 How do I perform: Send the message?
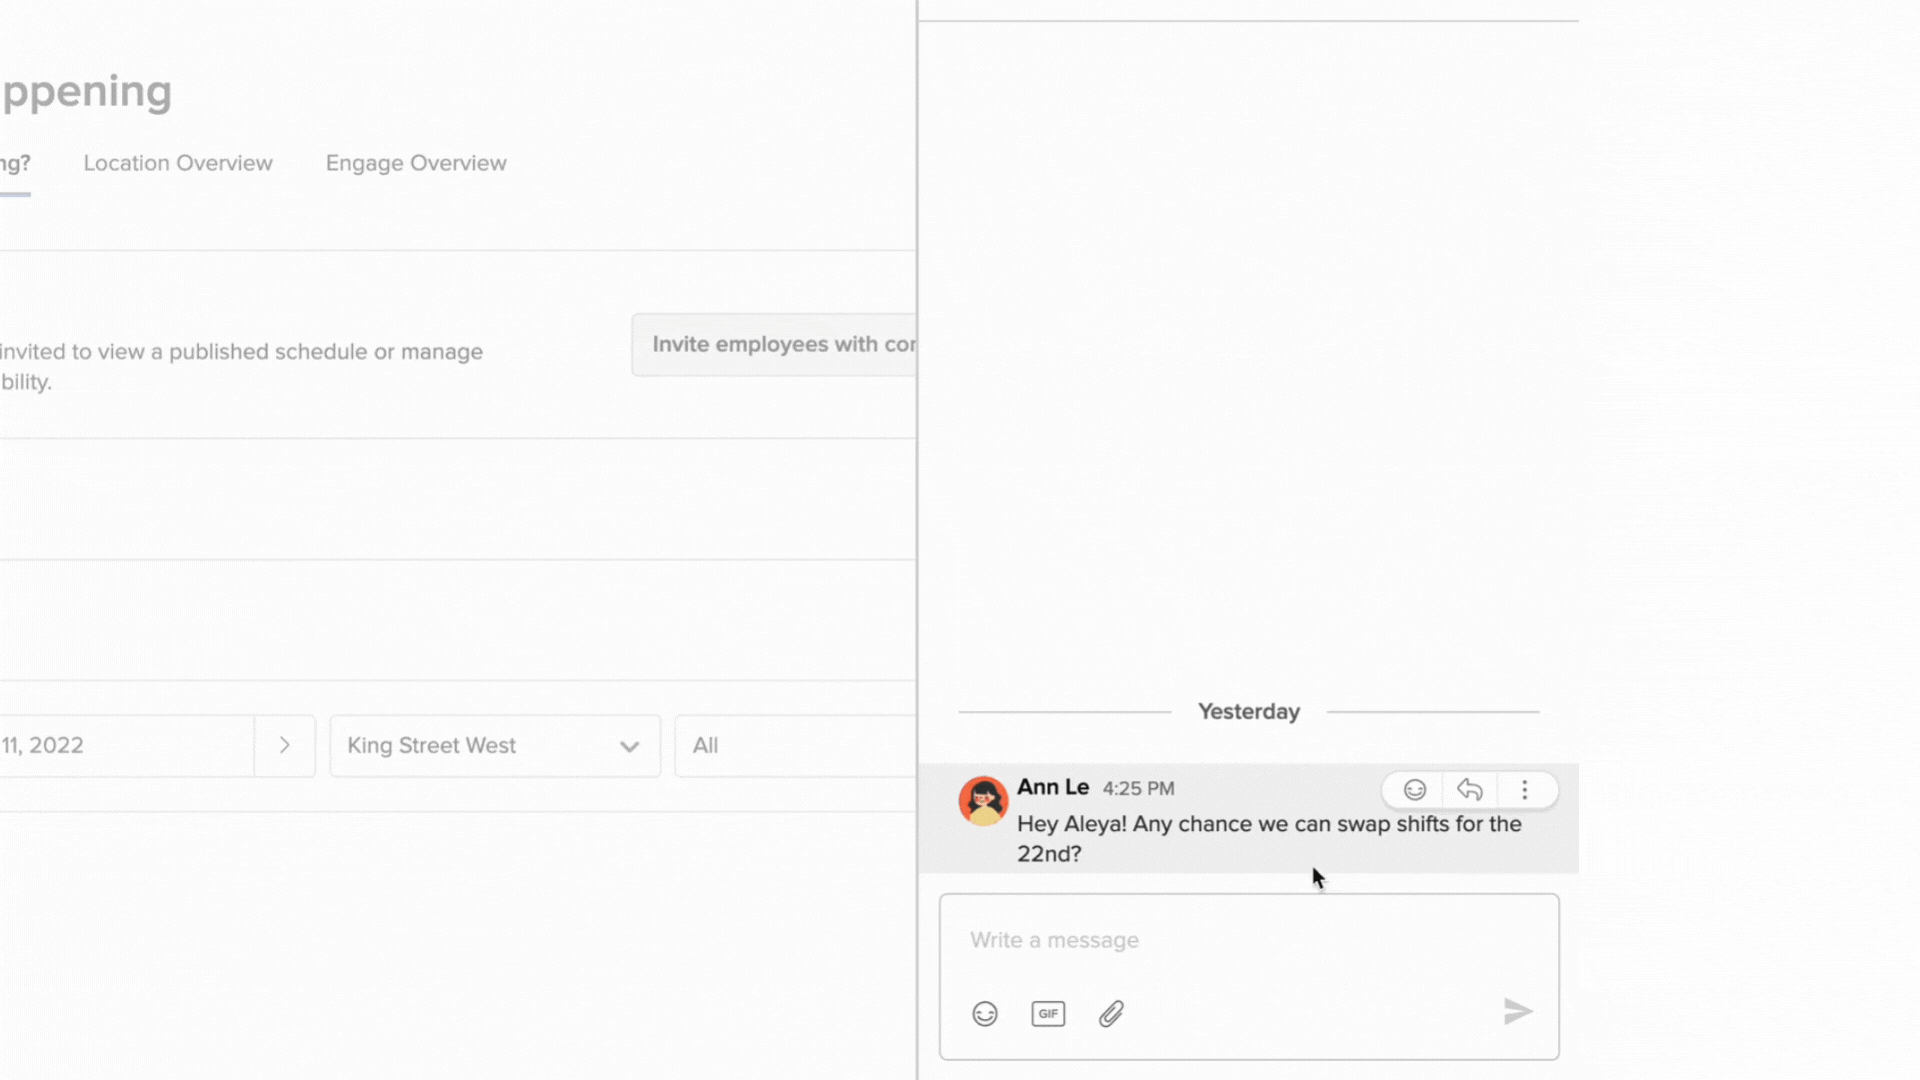pyautogui.click(x=1517, y=1011)
